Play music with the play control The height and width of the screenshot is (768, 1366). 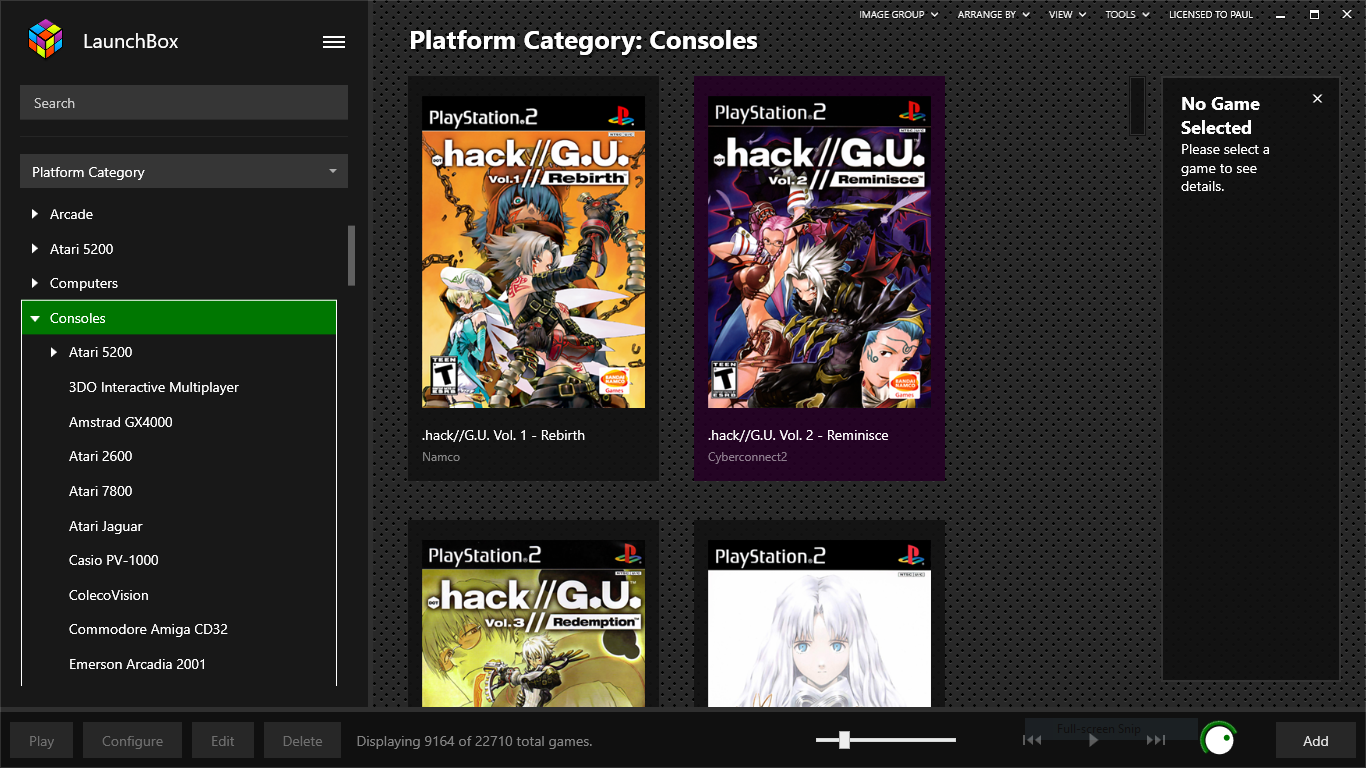[1094, 740]
